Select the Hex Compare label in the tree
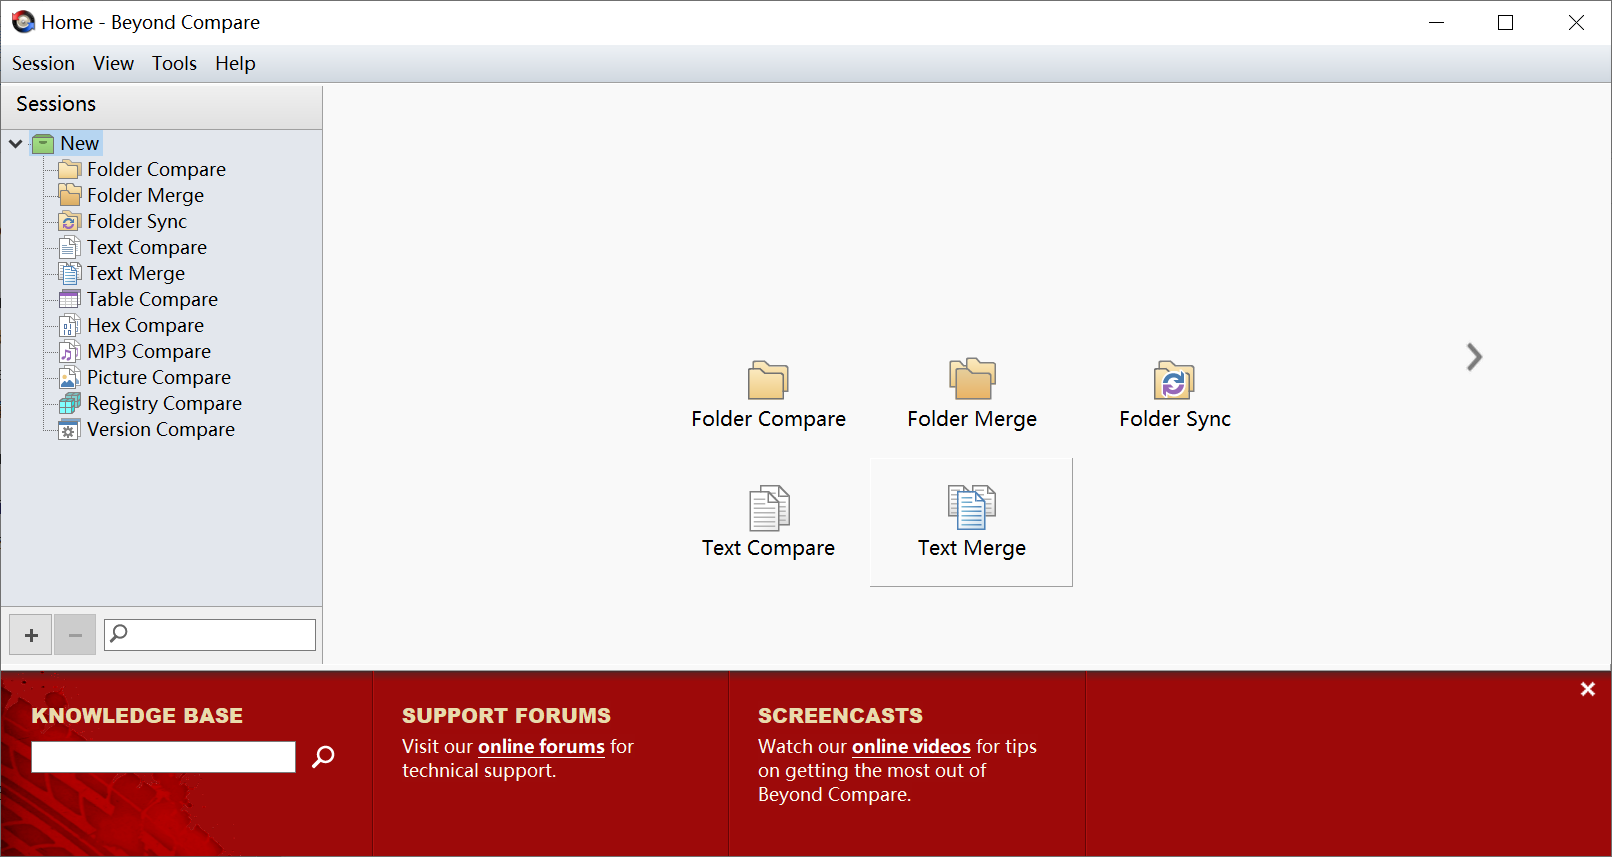Screen dimensions: 1612x857 pyautogui.click(x=145, y=325)
